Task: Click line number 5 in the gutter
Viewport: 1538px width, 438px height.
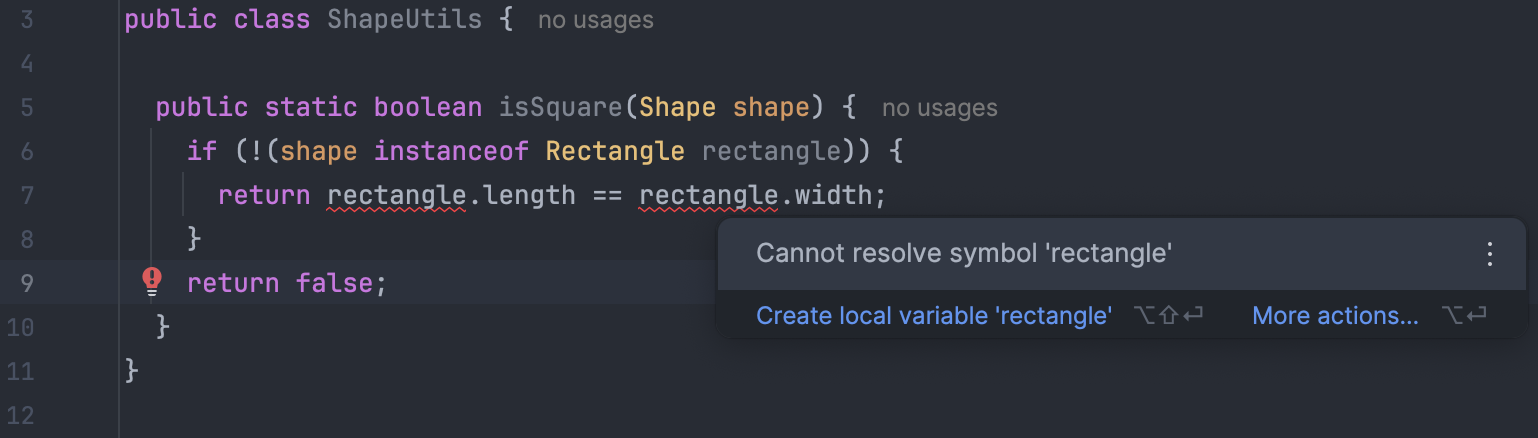Action: 26,108
